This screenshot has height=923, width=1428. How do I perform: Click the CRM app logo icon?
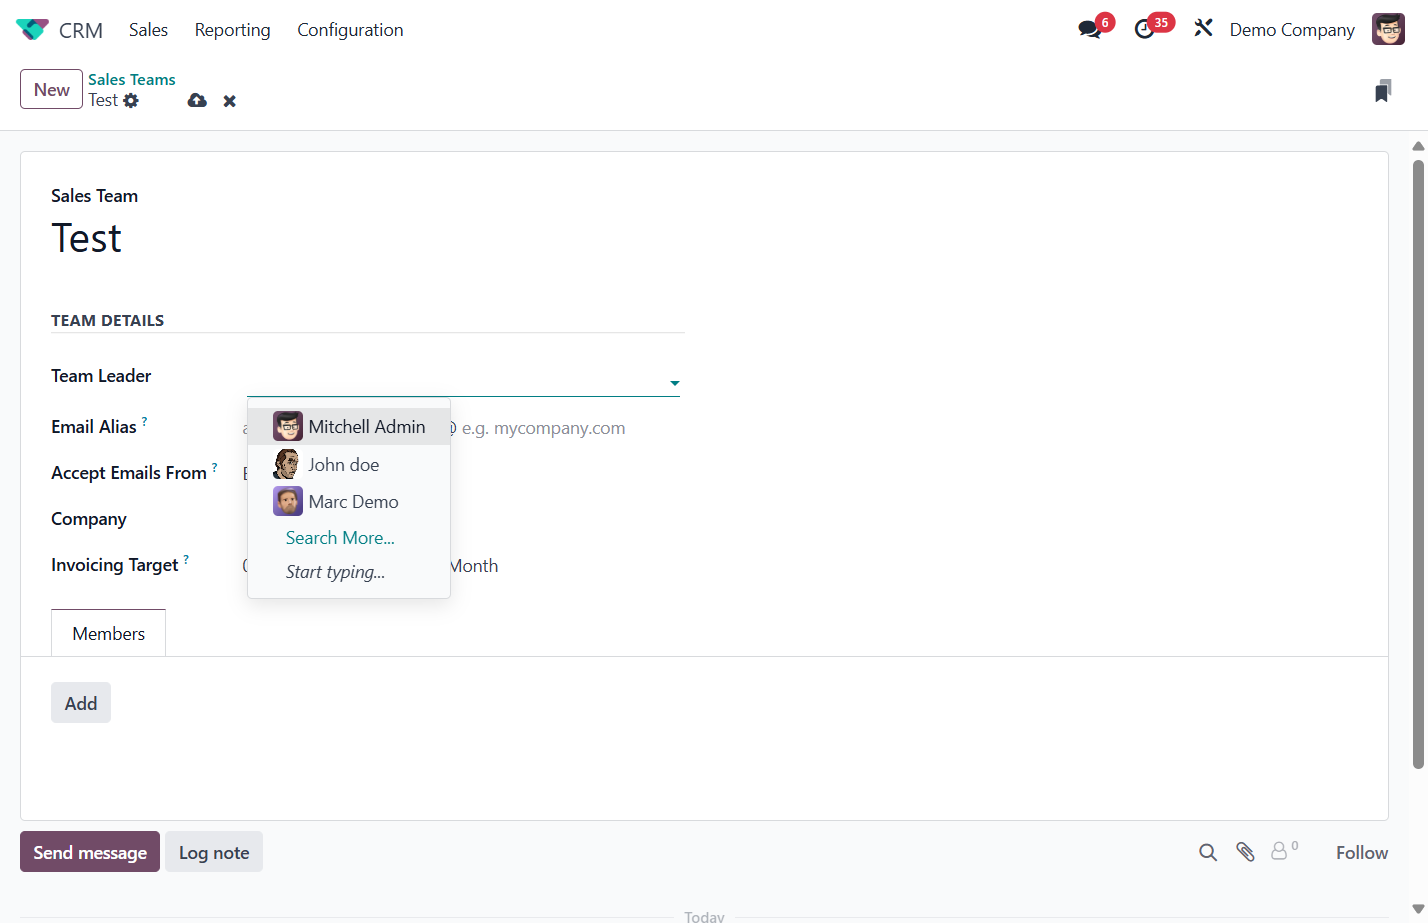point(32,30)
